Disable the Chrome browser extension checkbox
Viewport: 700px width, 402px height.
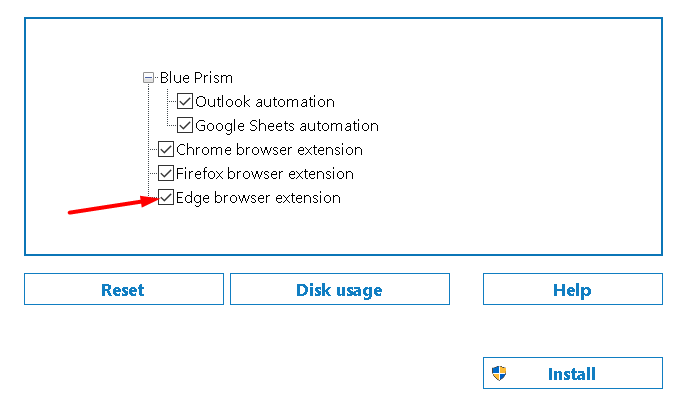point(166,150)
